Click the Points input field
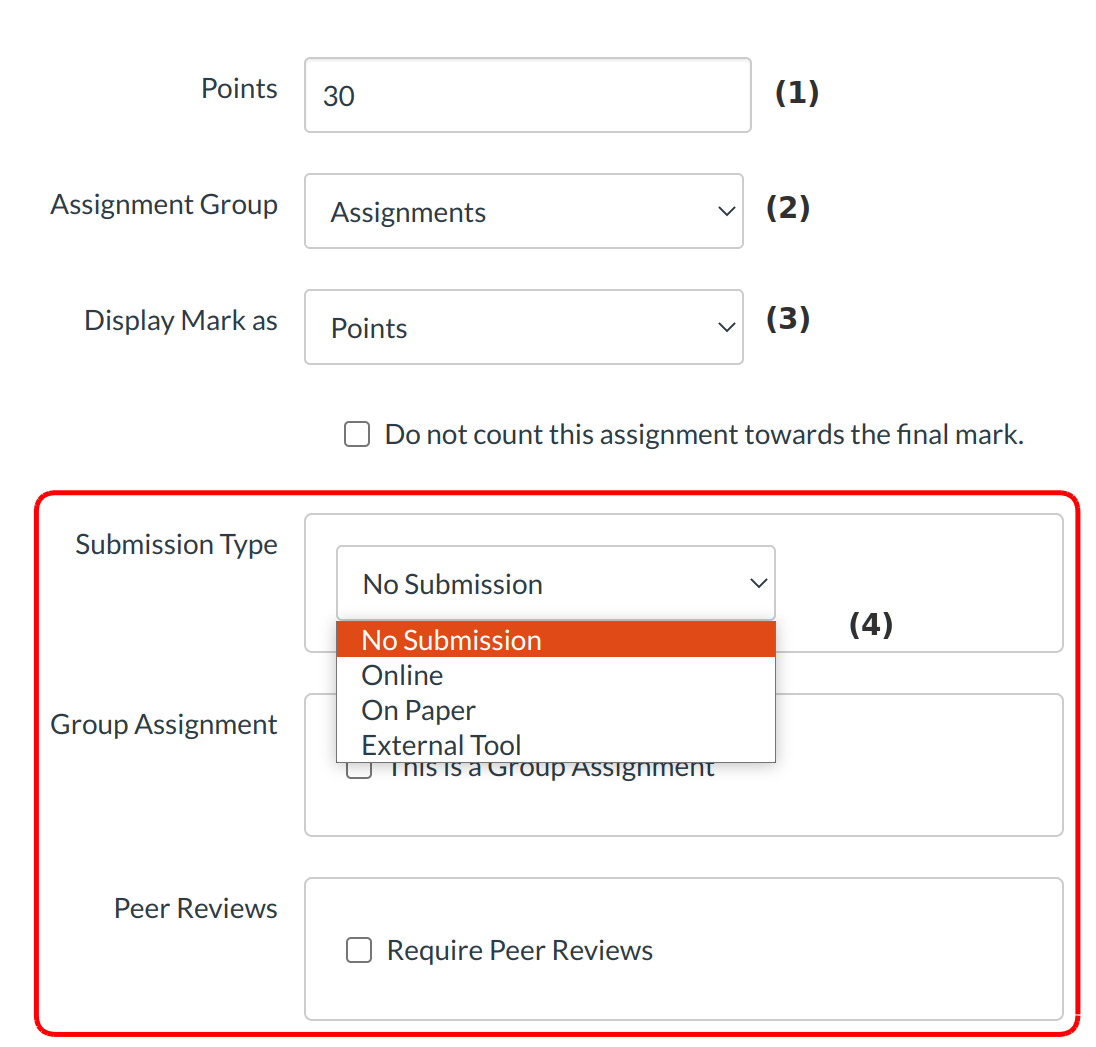Image resolution: width=1096 pixels, height=1047 pixels. point(527,95)
